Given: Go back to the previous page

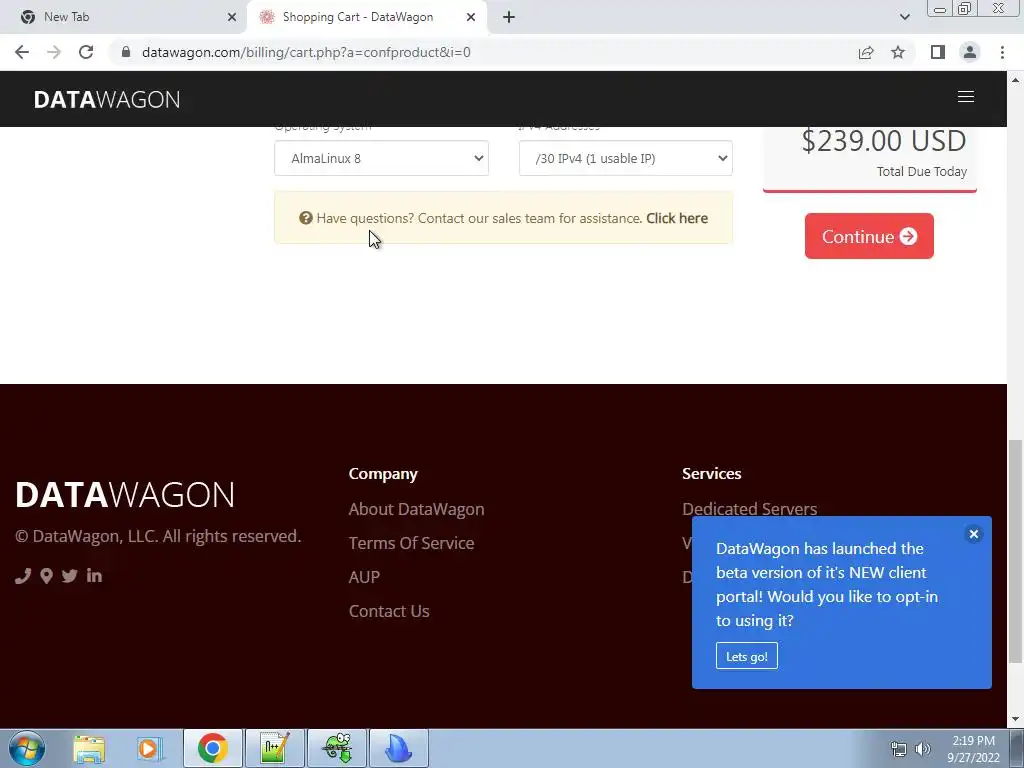Looking at the screenshot, I should [22, 52].
